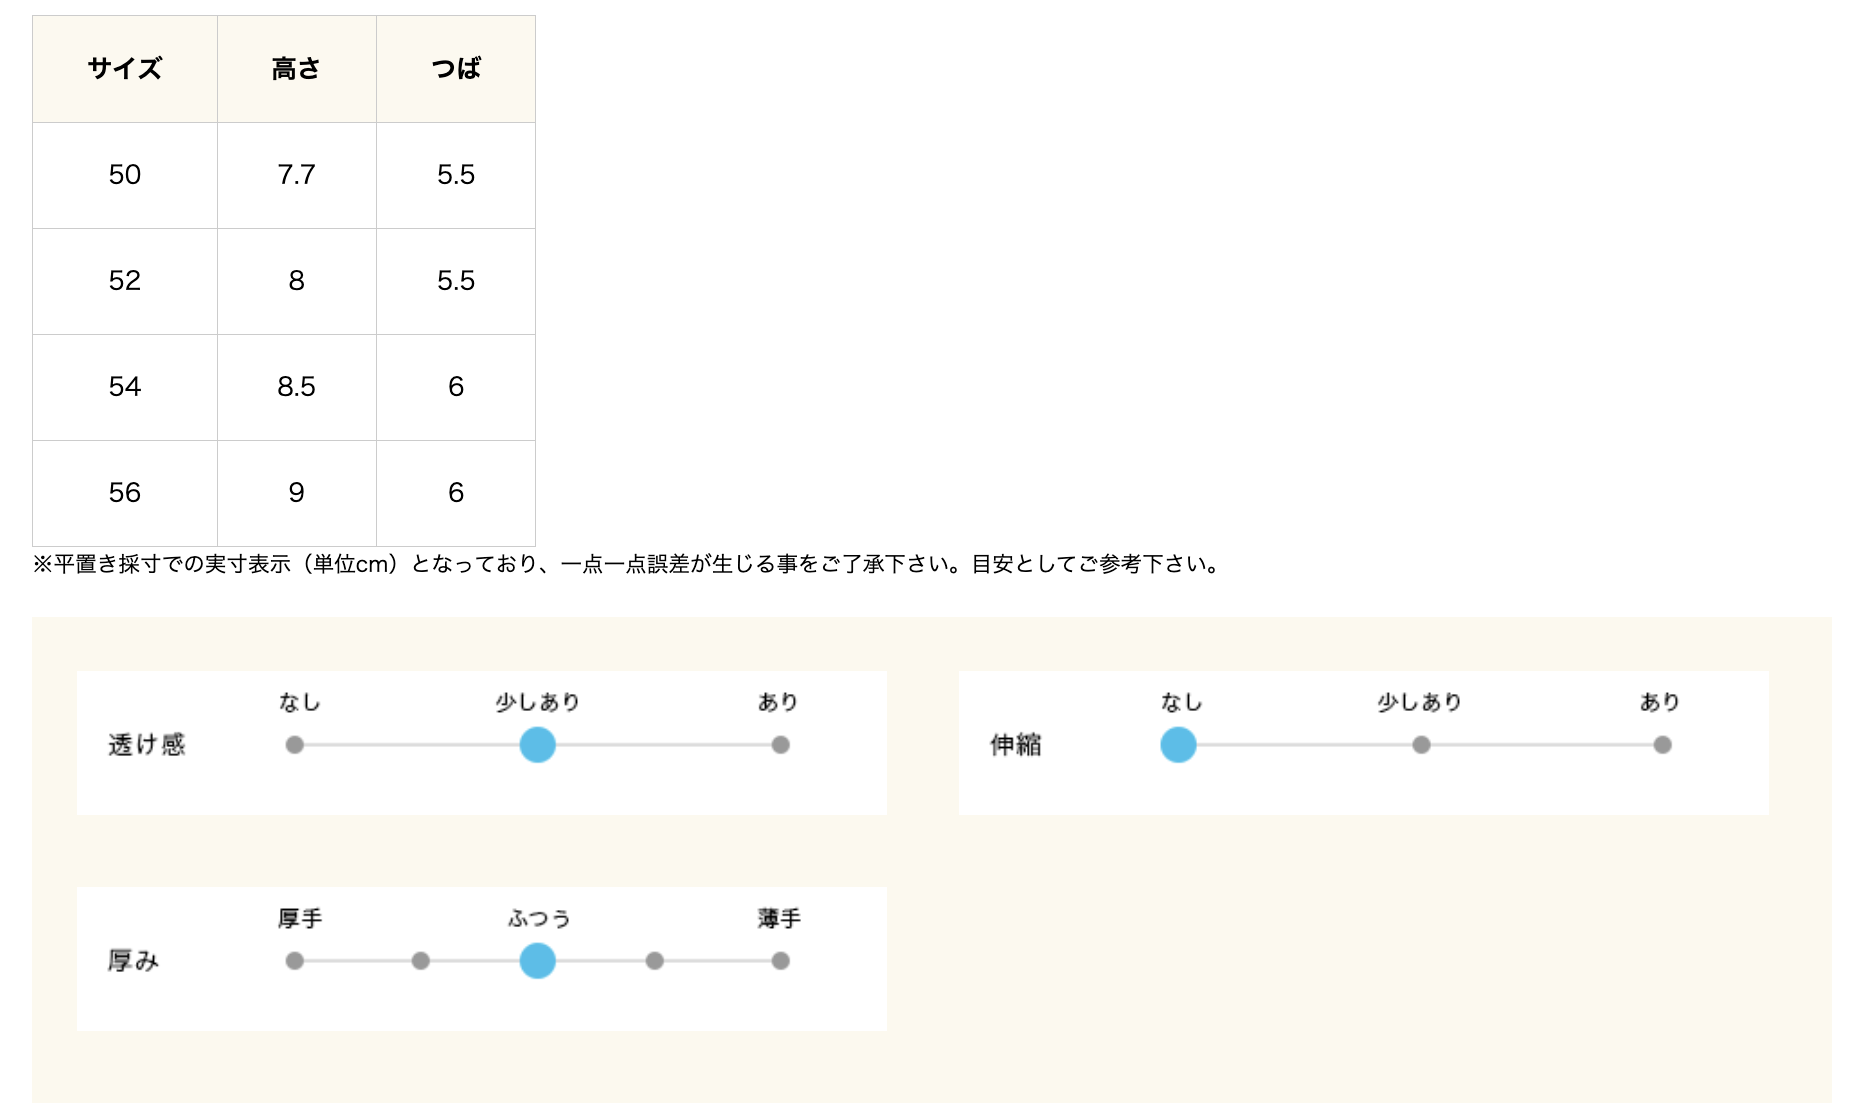Click the あり dot on 透け感 scale
The width and height of the screenshot is (1854, 1118).
click(781, 745)
